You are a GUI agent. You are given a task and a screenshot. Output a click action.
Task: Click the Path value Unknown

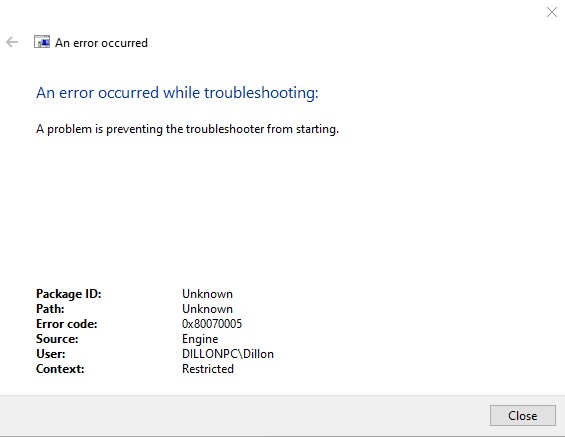click(207, 309)
